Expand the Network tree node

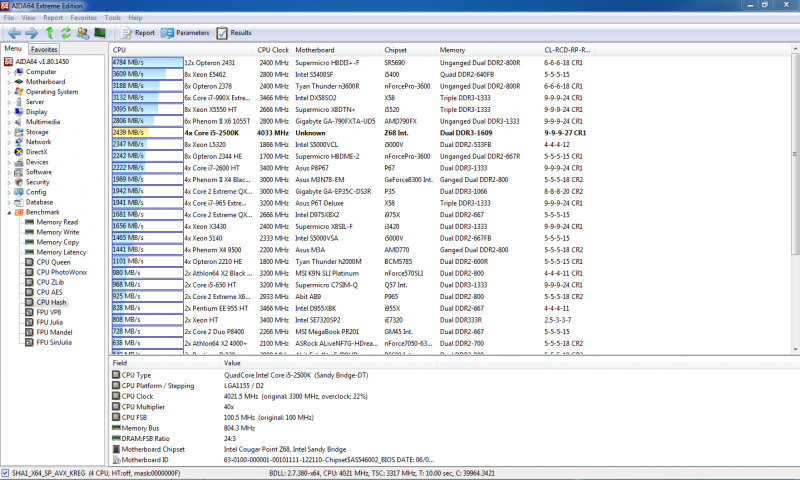pyautogui.click(x=9, y=142)
